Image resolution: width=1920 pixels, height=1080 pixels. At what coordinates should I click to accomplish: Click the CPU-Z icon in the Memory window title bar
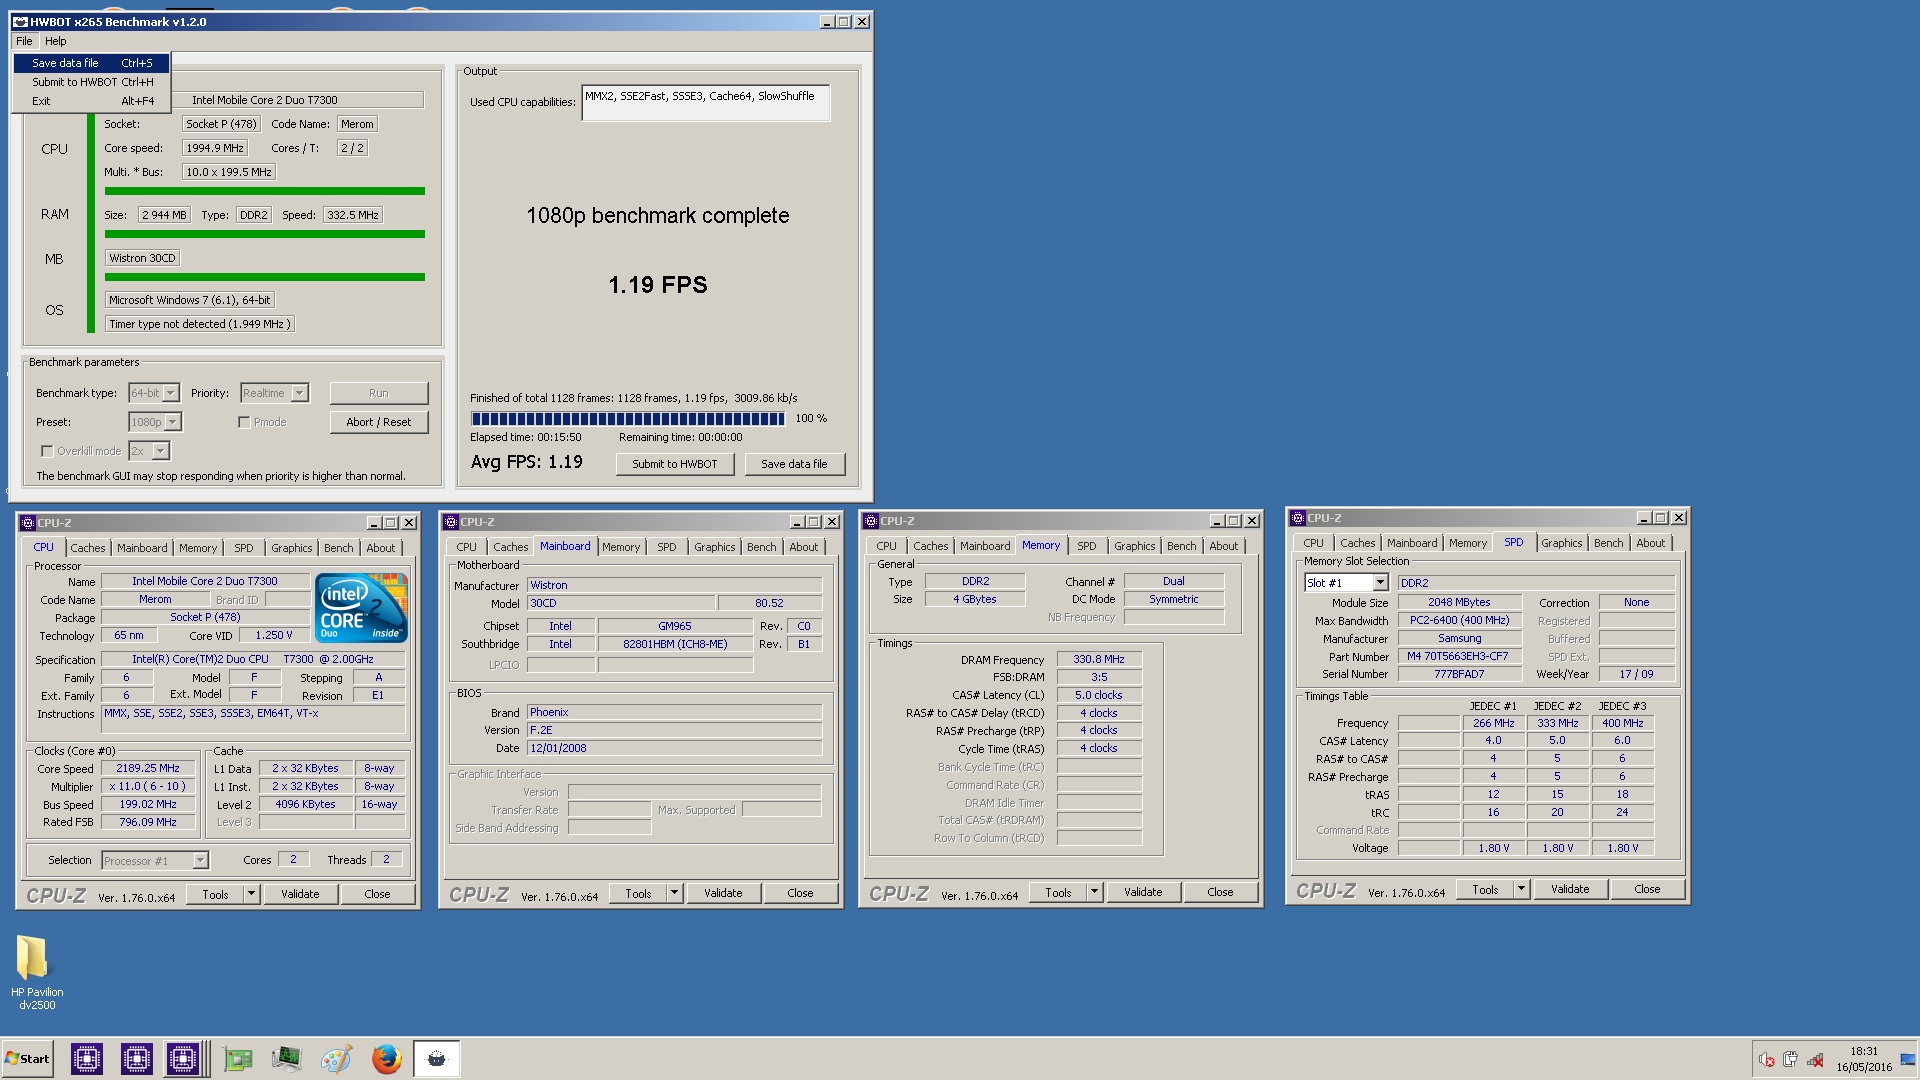coord(871,521)
